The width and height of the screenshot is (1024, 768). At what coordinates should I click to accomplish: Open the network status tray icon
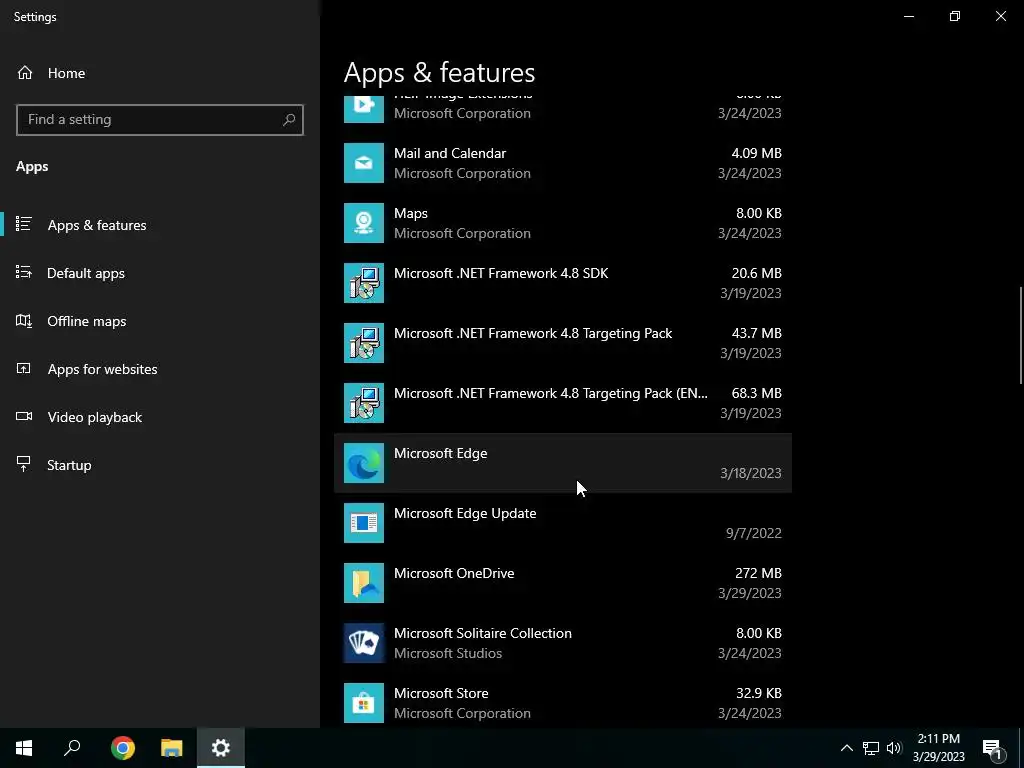[871, 748]
